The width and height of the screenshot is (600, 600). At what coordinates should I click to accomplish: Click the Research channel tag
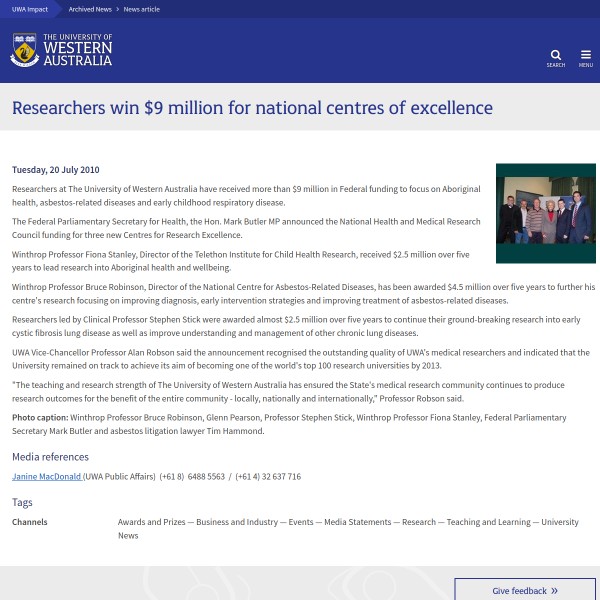[419, 522]
